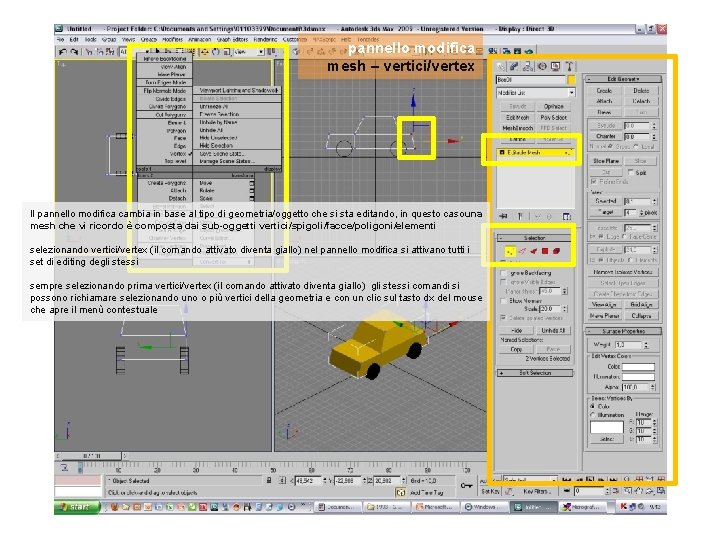
Task: Open the Graph Editors menu
Action: pos(234,40)
